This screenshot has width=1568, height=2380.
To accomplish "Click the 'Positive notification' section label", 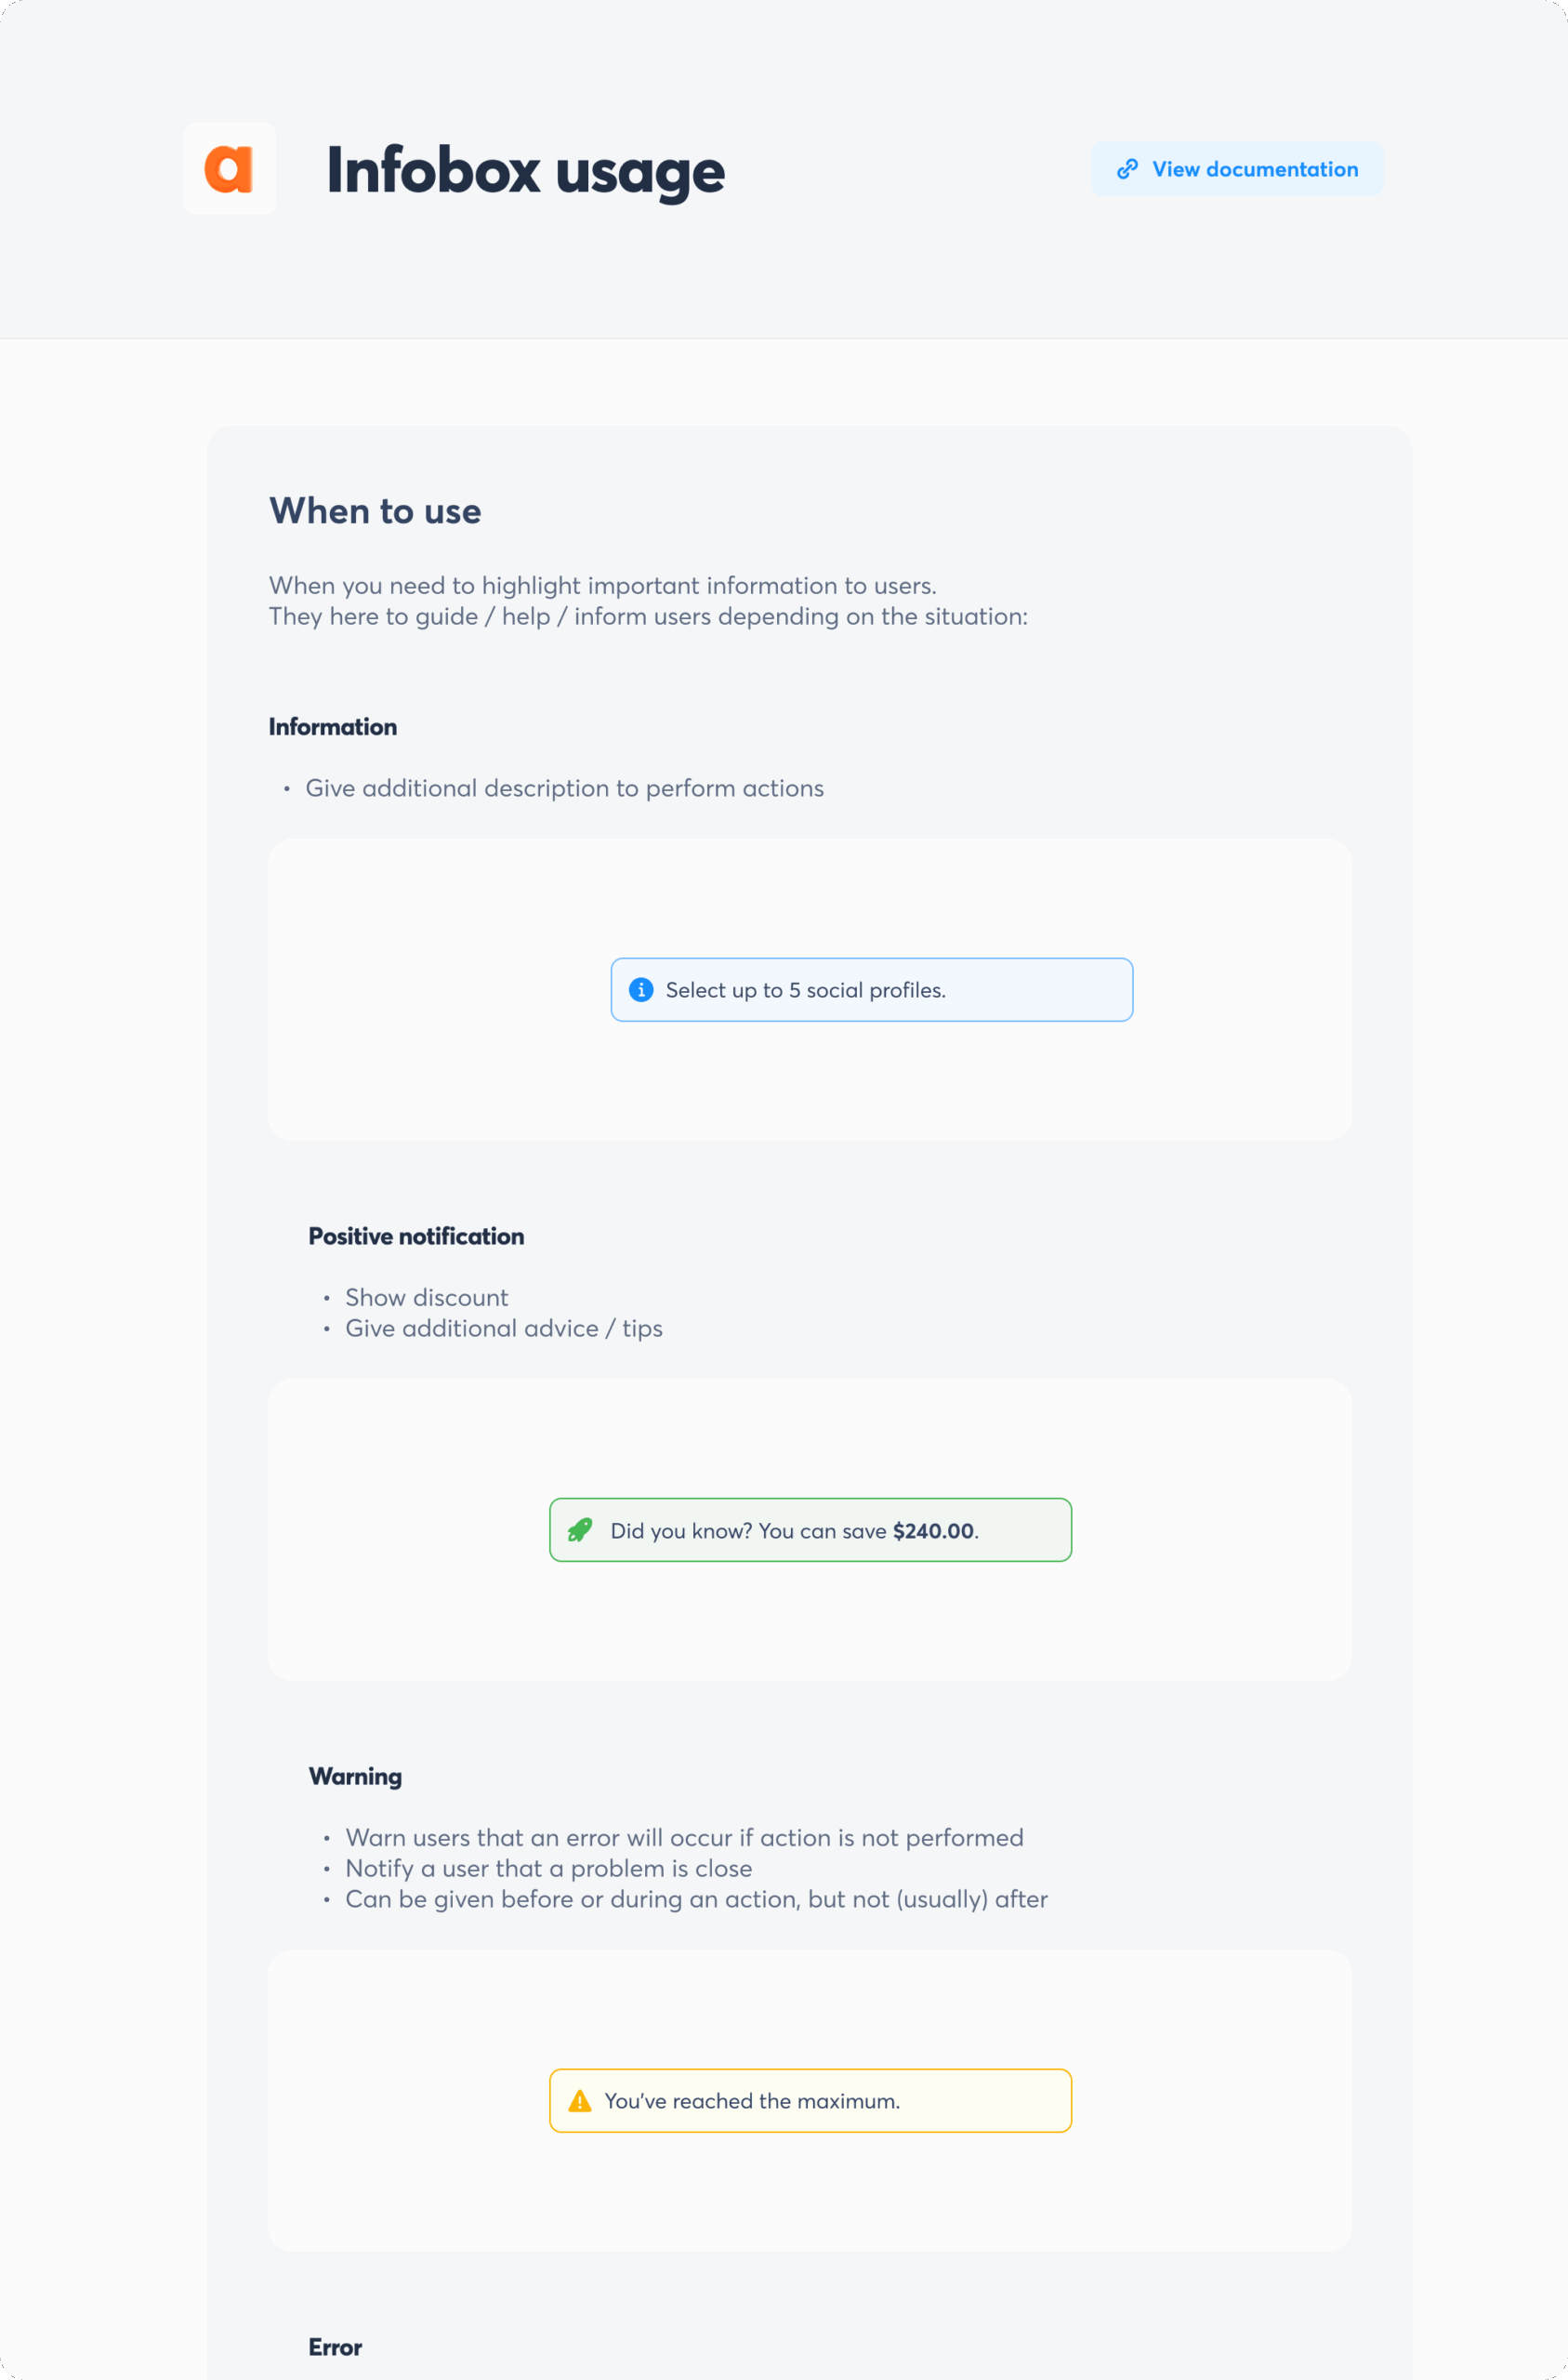I will pos(416,1236).
